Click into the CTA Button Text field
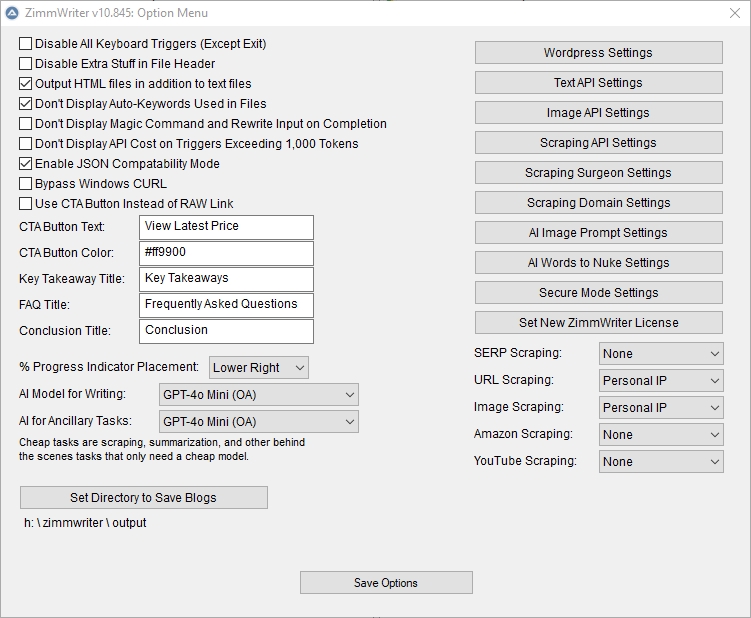 click(226, 227)
